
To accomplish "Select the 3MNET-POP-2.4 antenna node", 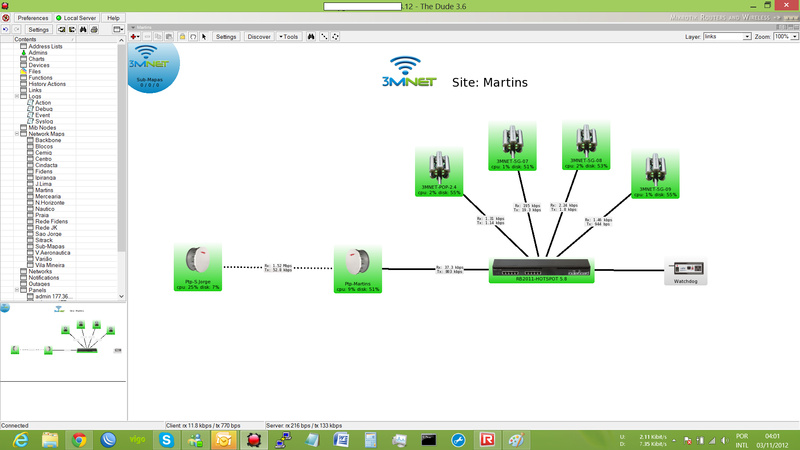I will pyautogui.click(x=439, y=172).
